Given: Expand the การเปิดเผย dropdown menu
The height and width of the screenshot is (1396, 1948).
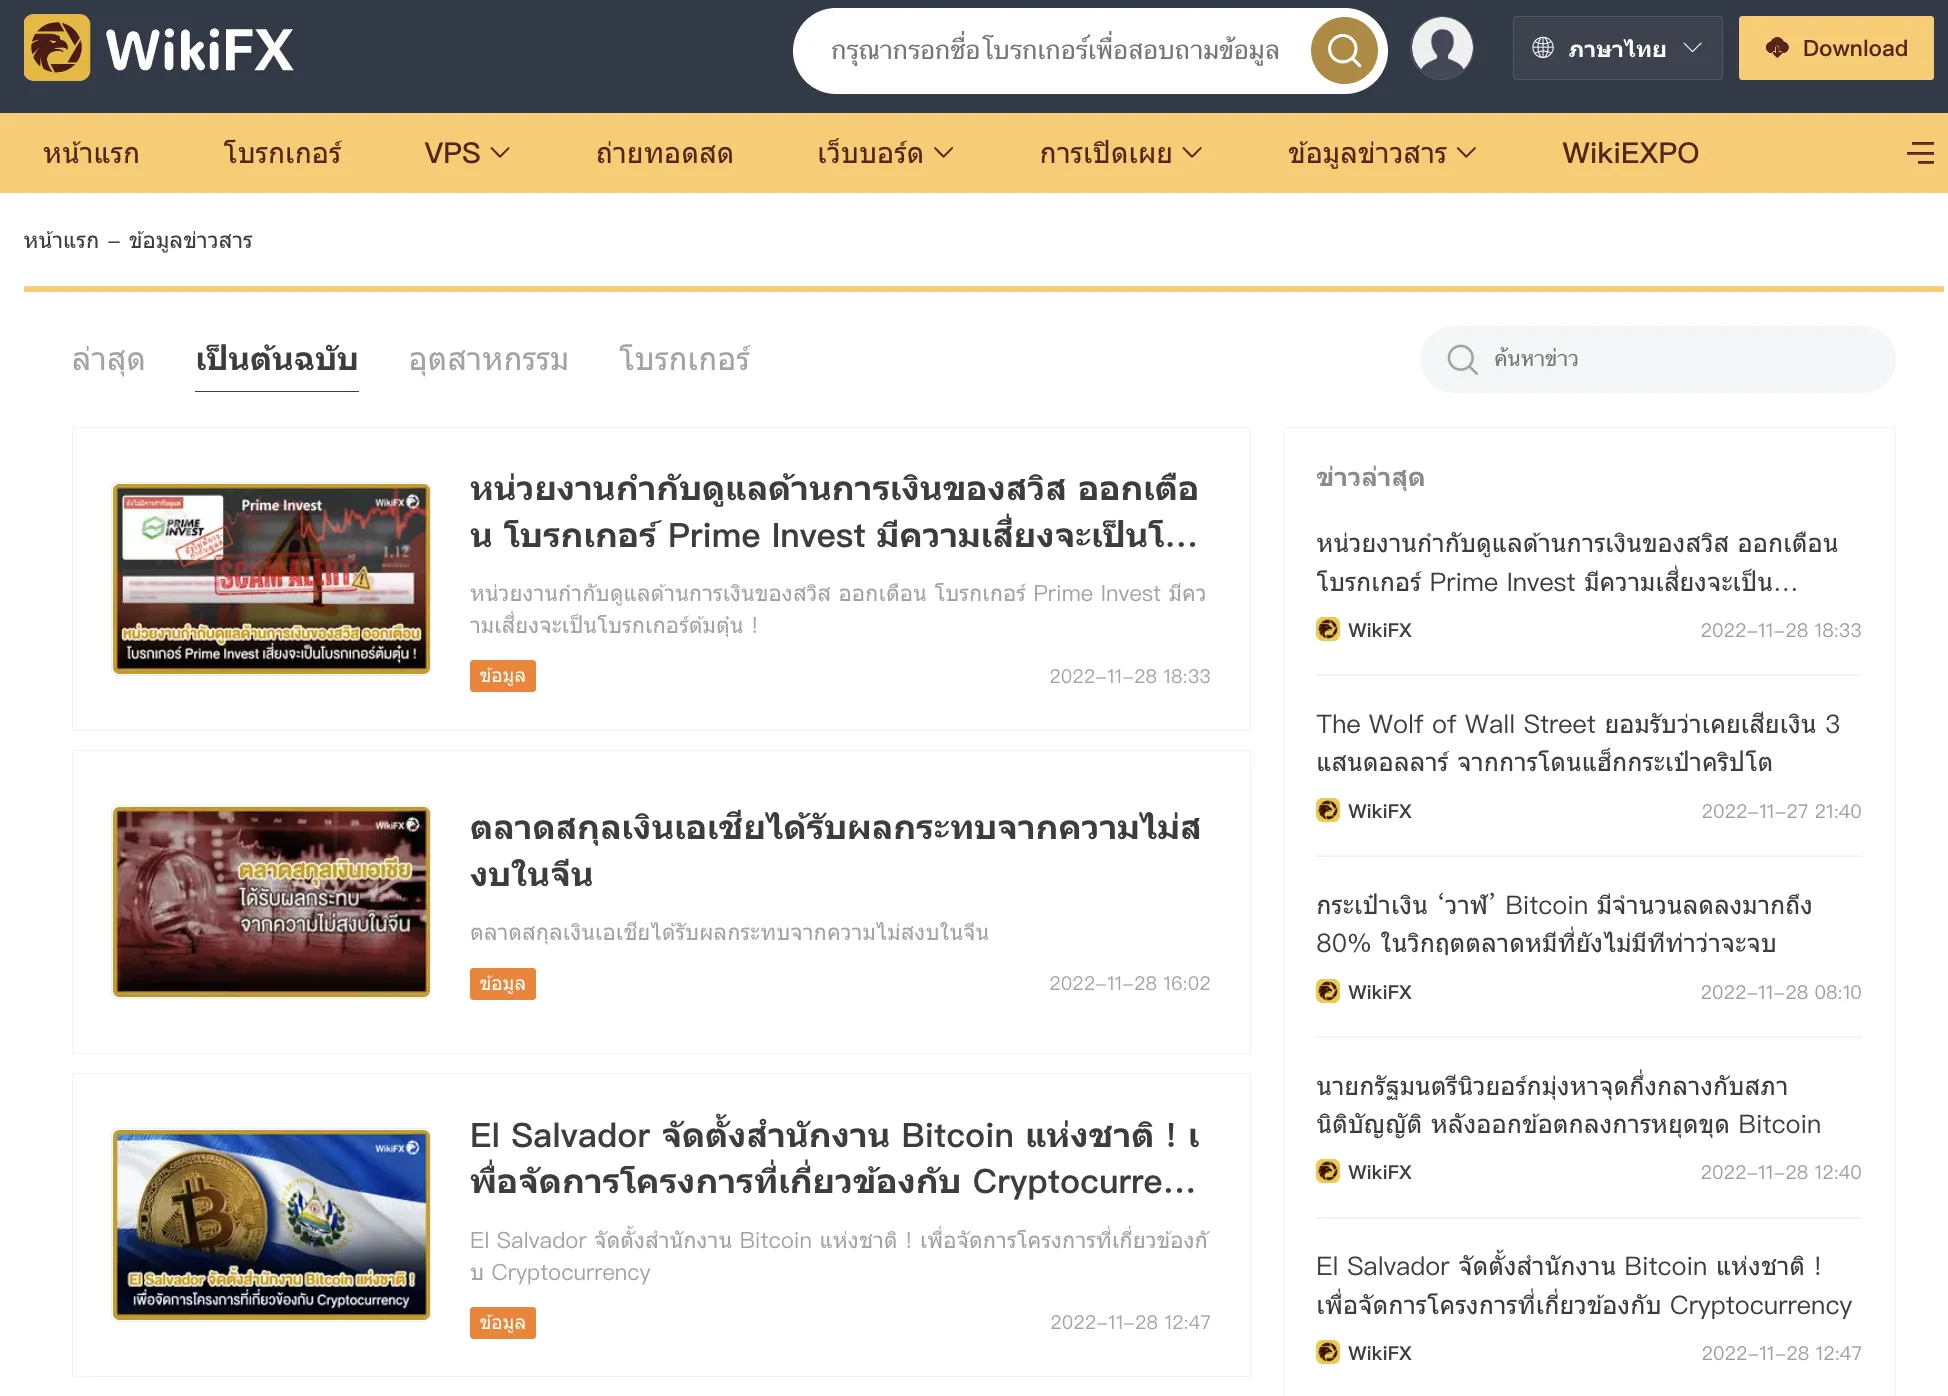Looking at the screenshot, I should coord(1120,153).
